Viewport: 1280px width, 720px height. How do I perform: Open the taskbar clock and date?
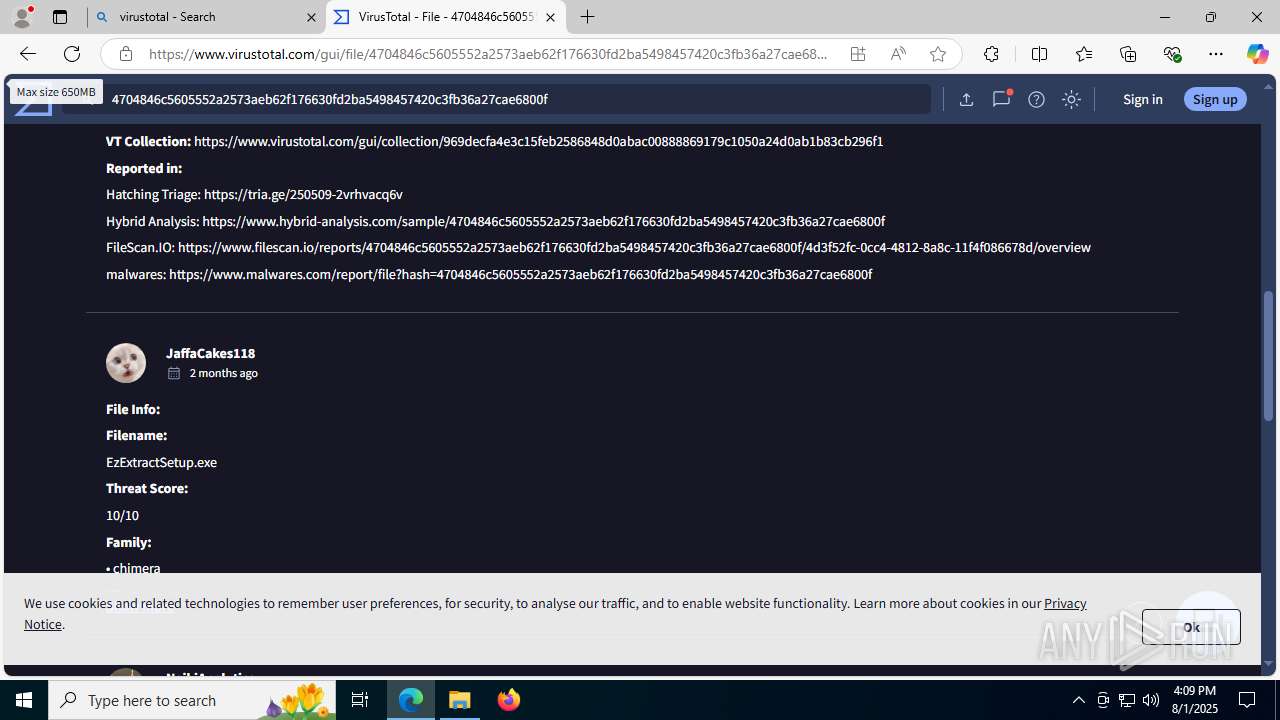[1192, 700]
